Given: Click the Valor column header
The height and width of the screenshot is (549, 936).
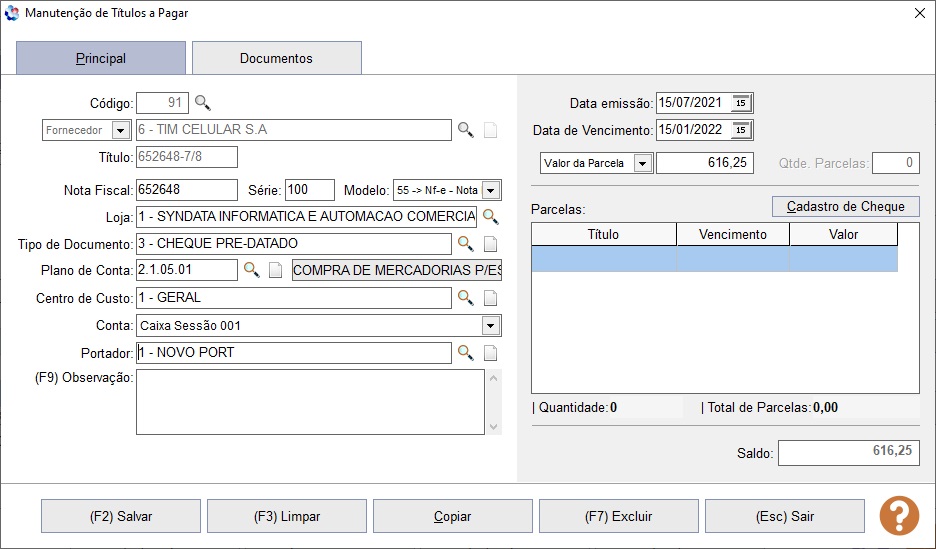Looking at the screenshot, I should pos(843,234).
